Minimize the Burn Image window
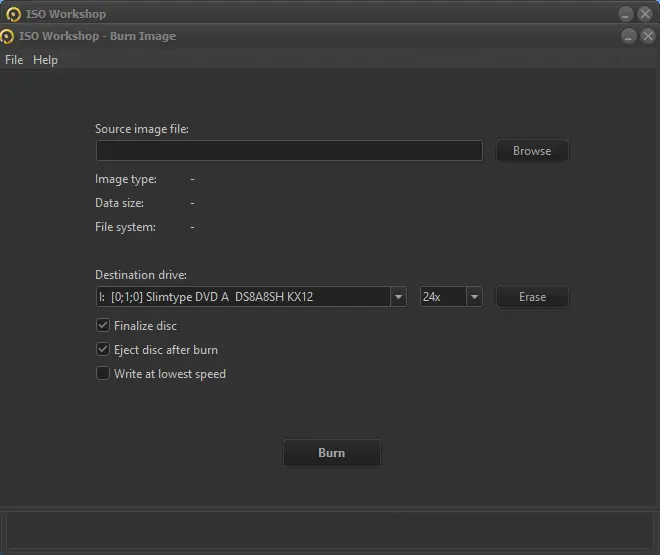The height and width of the screenshot is (555, 660). (628, 36)
